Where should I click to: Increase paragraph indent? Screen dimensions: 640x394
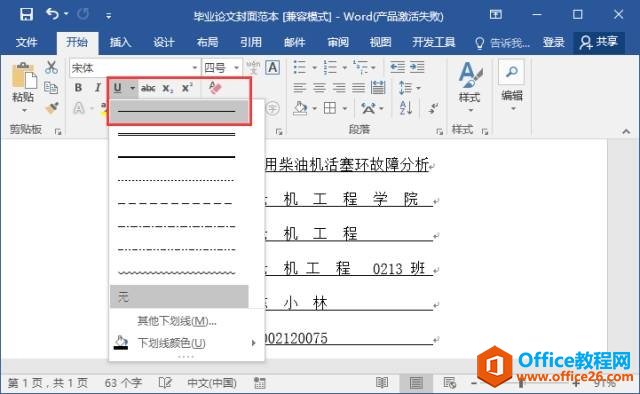[x=417, y=67]
